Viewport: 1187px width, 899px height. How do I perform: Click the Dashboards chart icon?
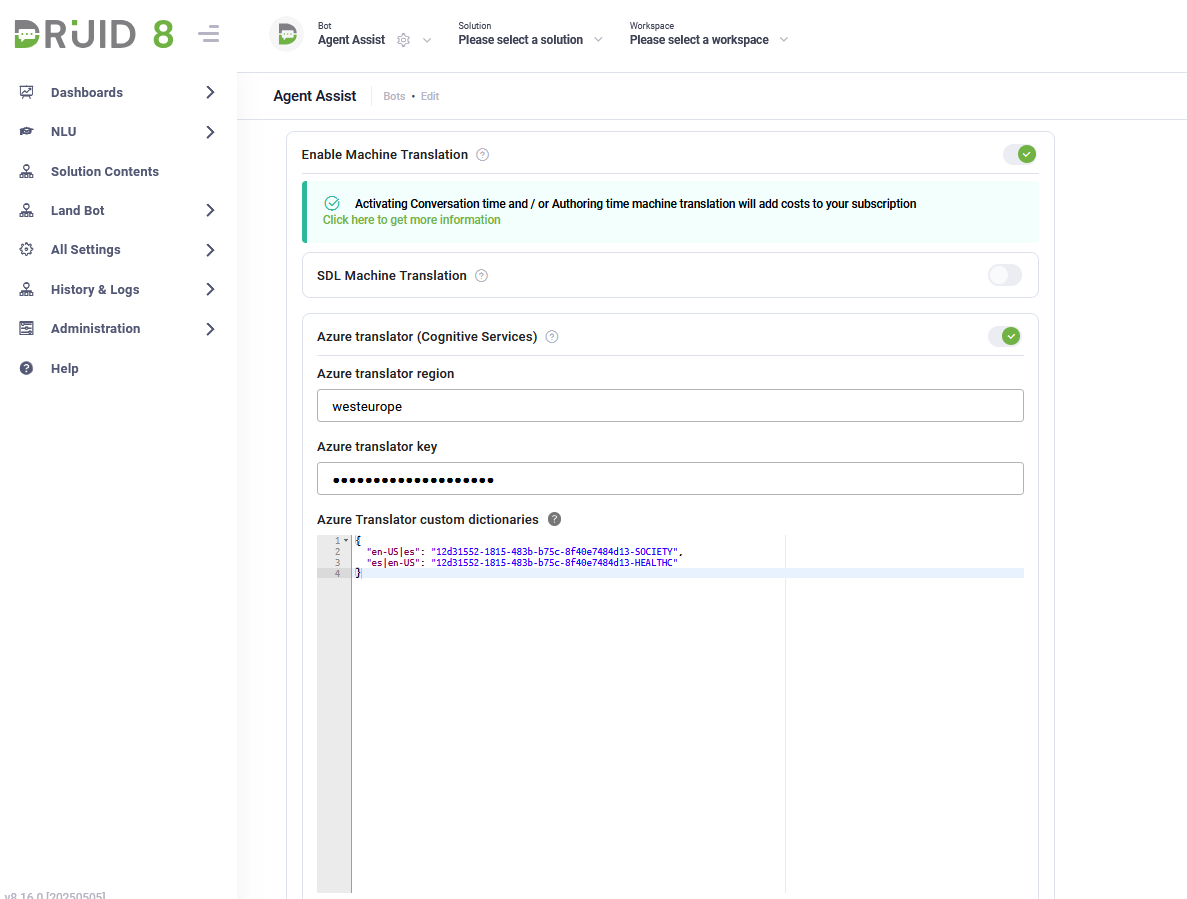[26, 92]
